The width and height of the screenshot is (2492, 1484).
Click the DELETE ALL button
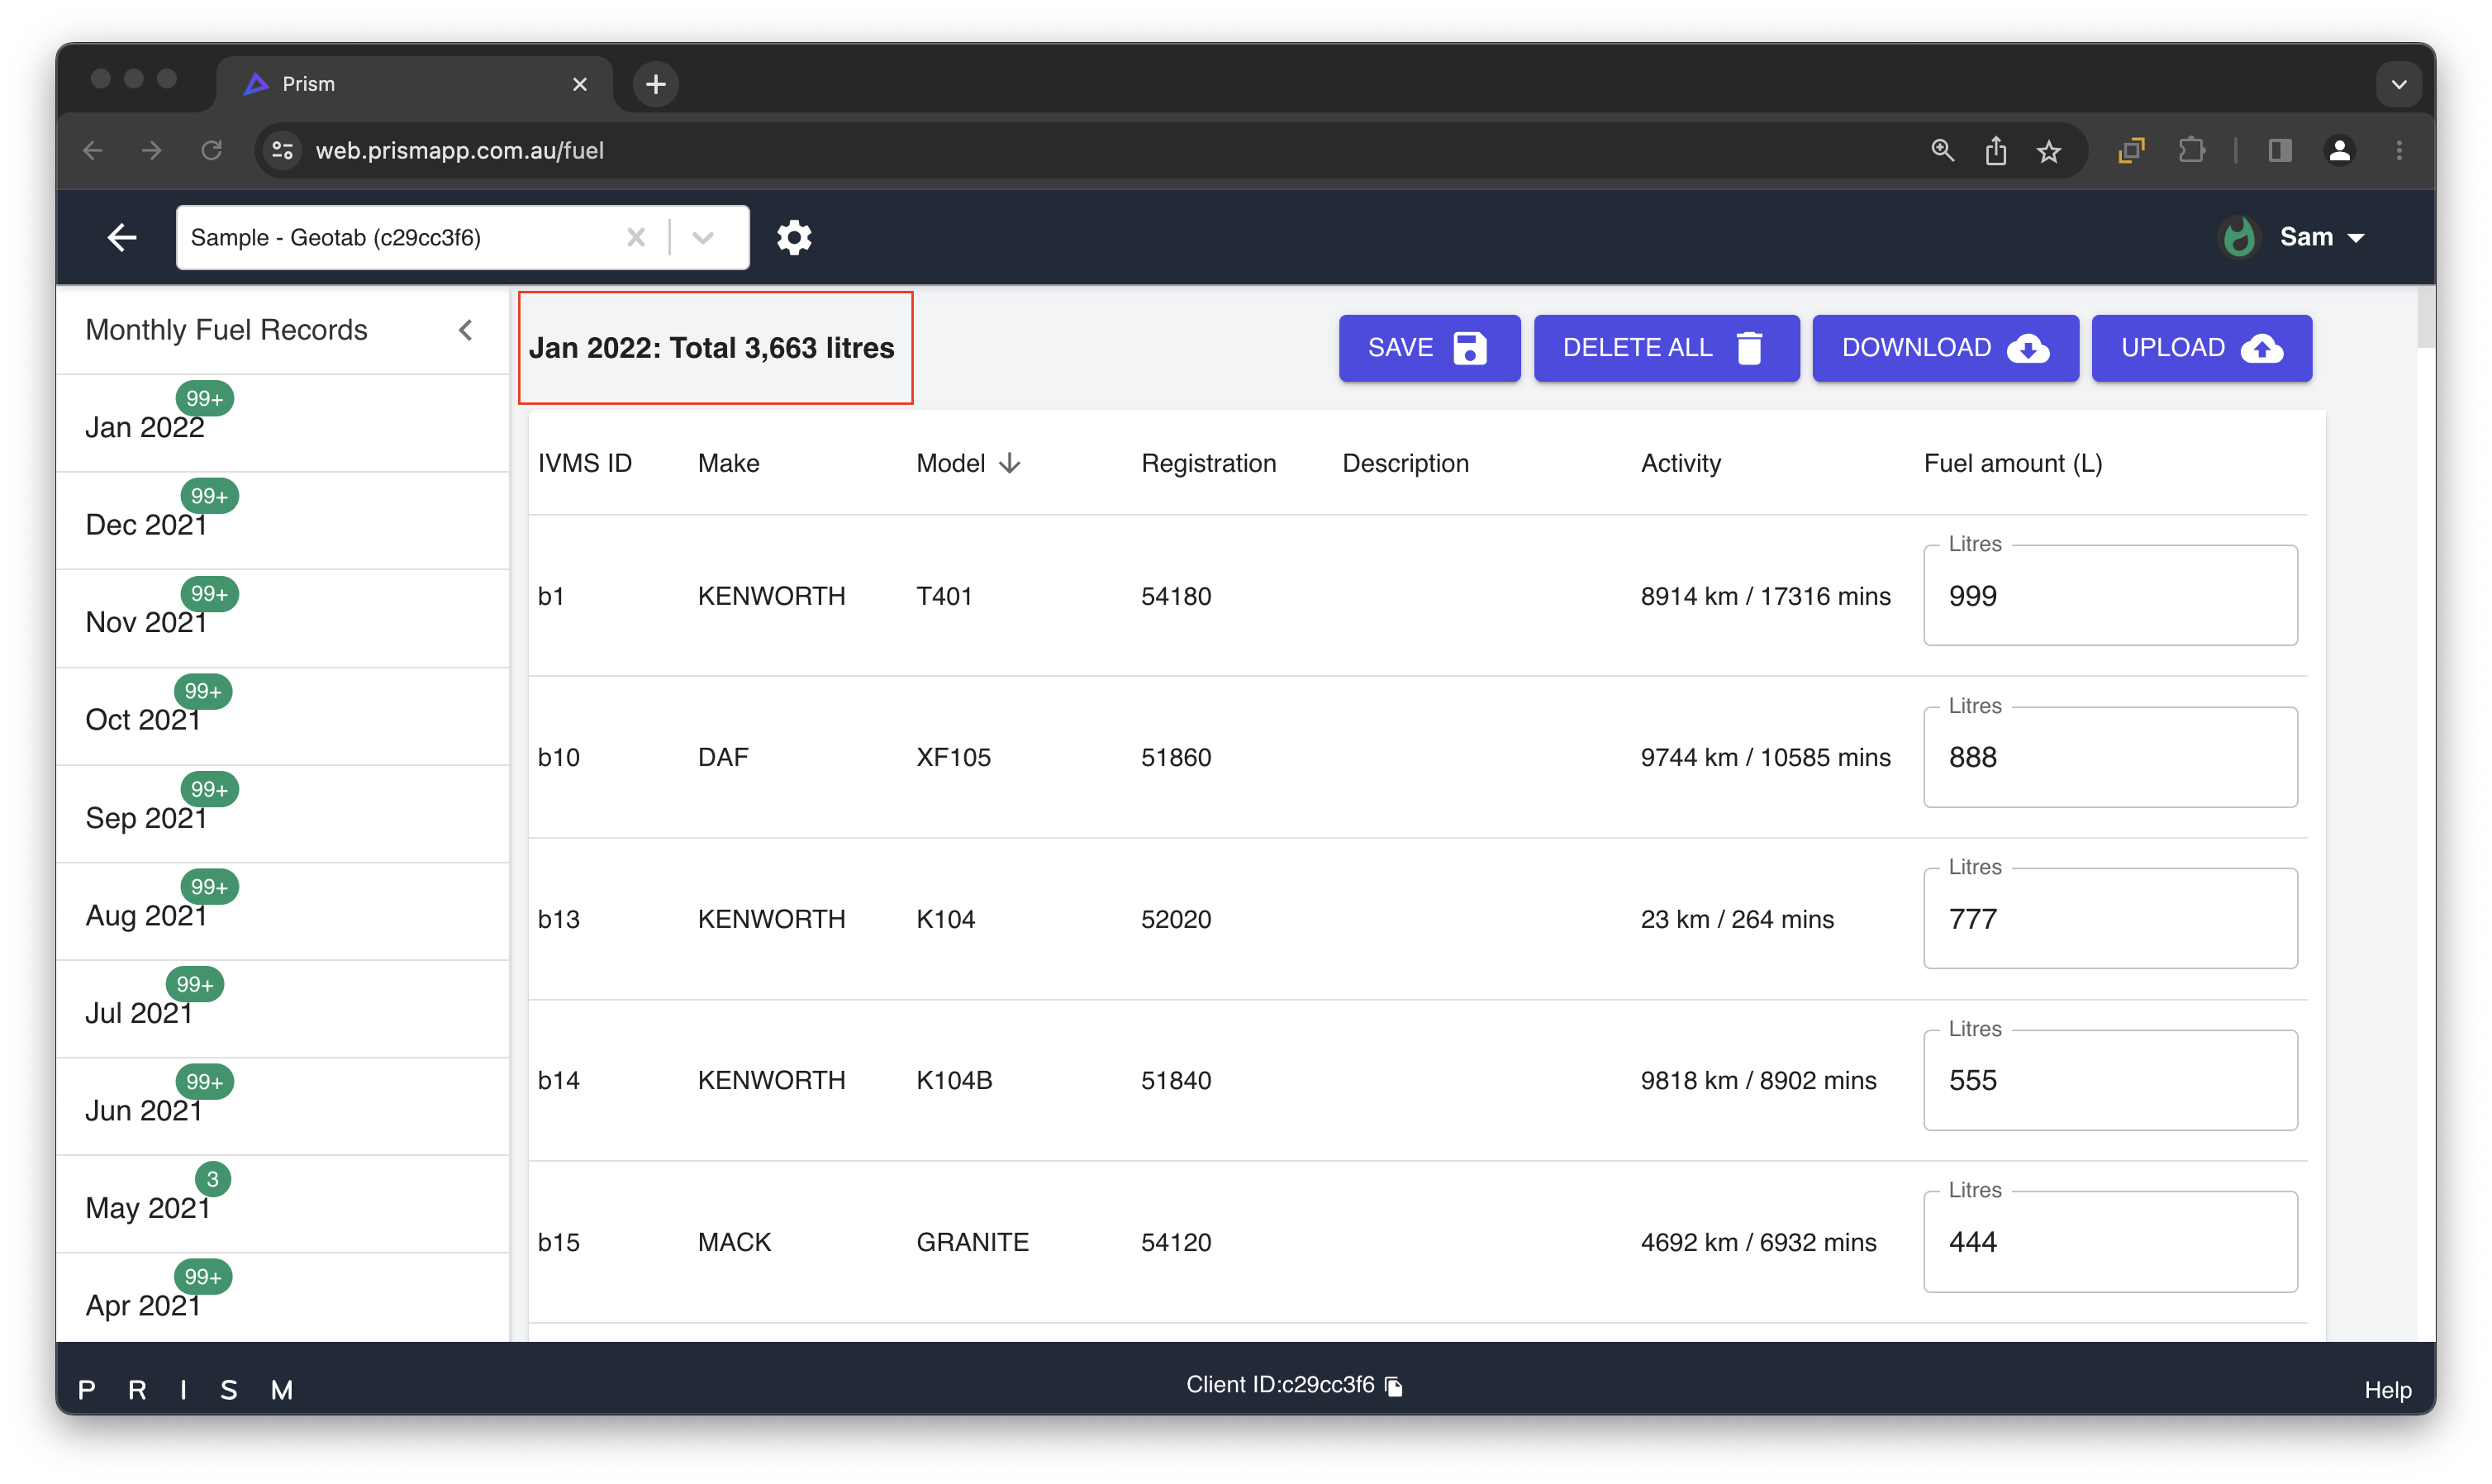click(x=1666, y=348)
